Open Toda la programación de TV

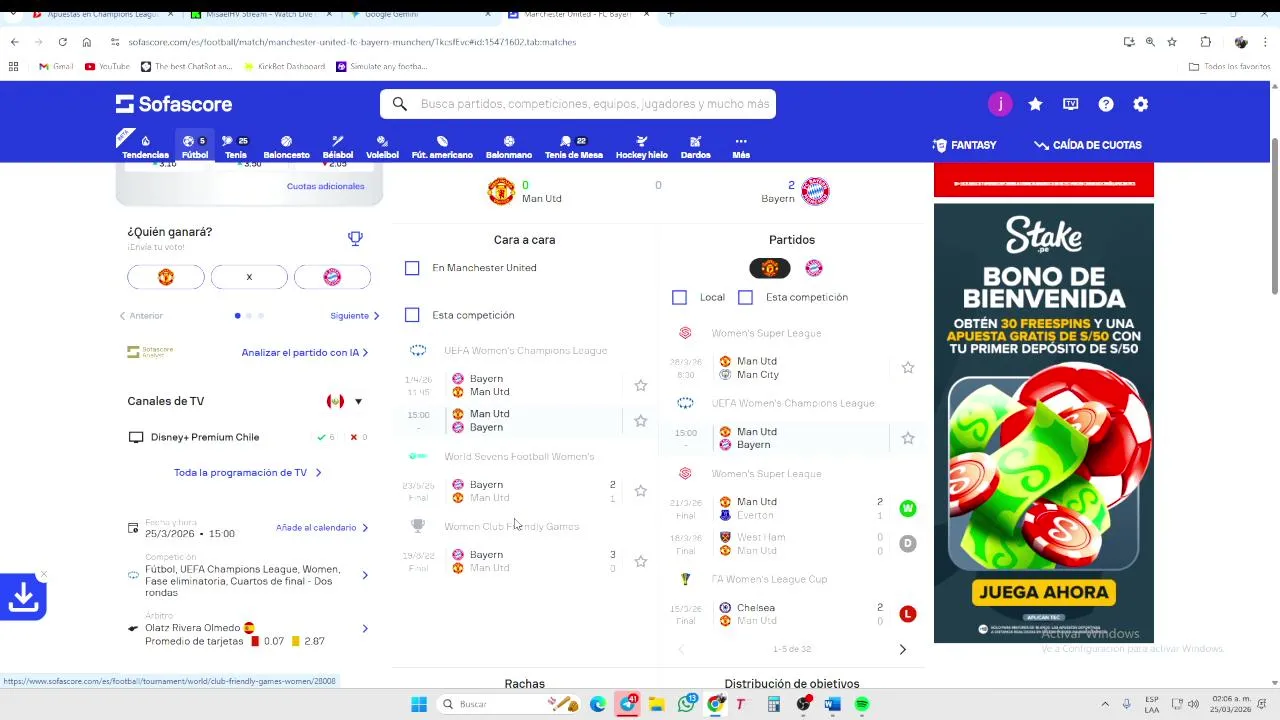click(x=248, y=473)
